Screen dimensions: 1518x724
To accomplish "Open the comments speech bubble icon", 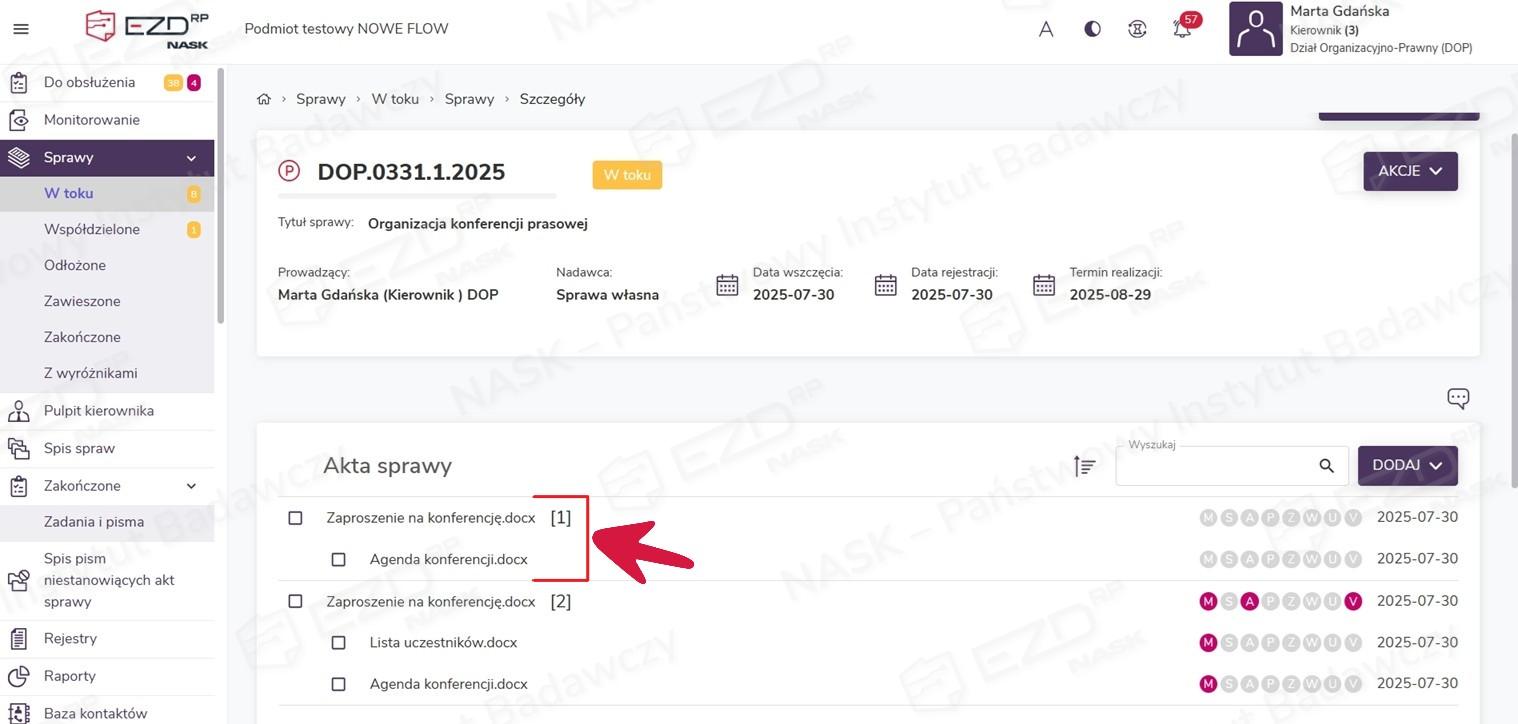I will tap(1458, 399).
